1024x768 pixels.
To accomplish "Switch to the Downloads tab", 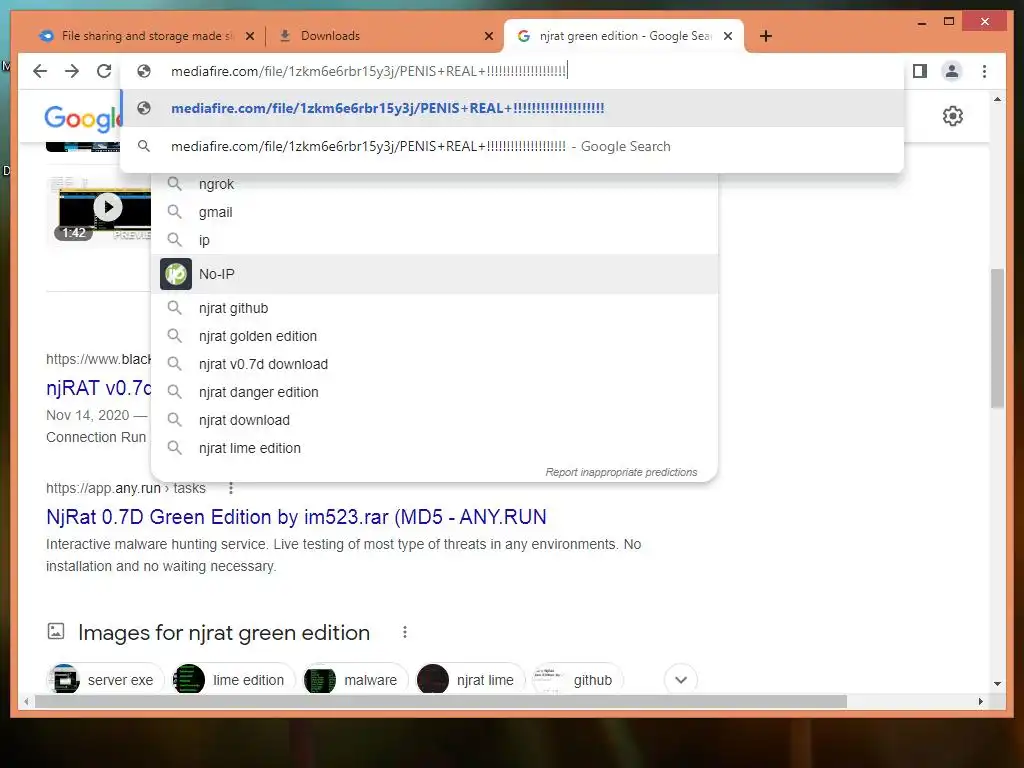I will pyautogui.click(x=385, y=36).
